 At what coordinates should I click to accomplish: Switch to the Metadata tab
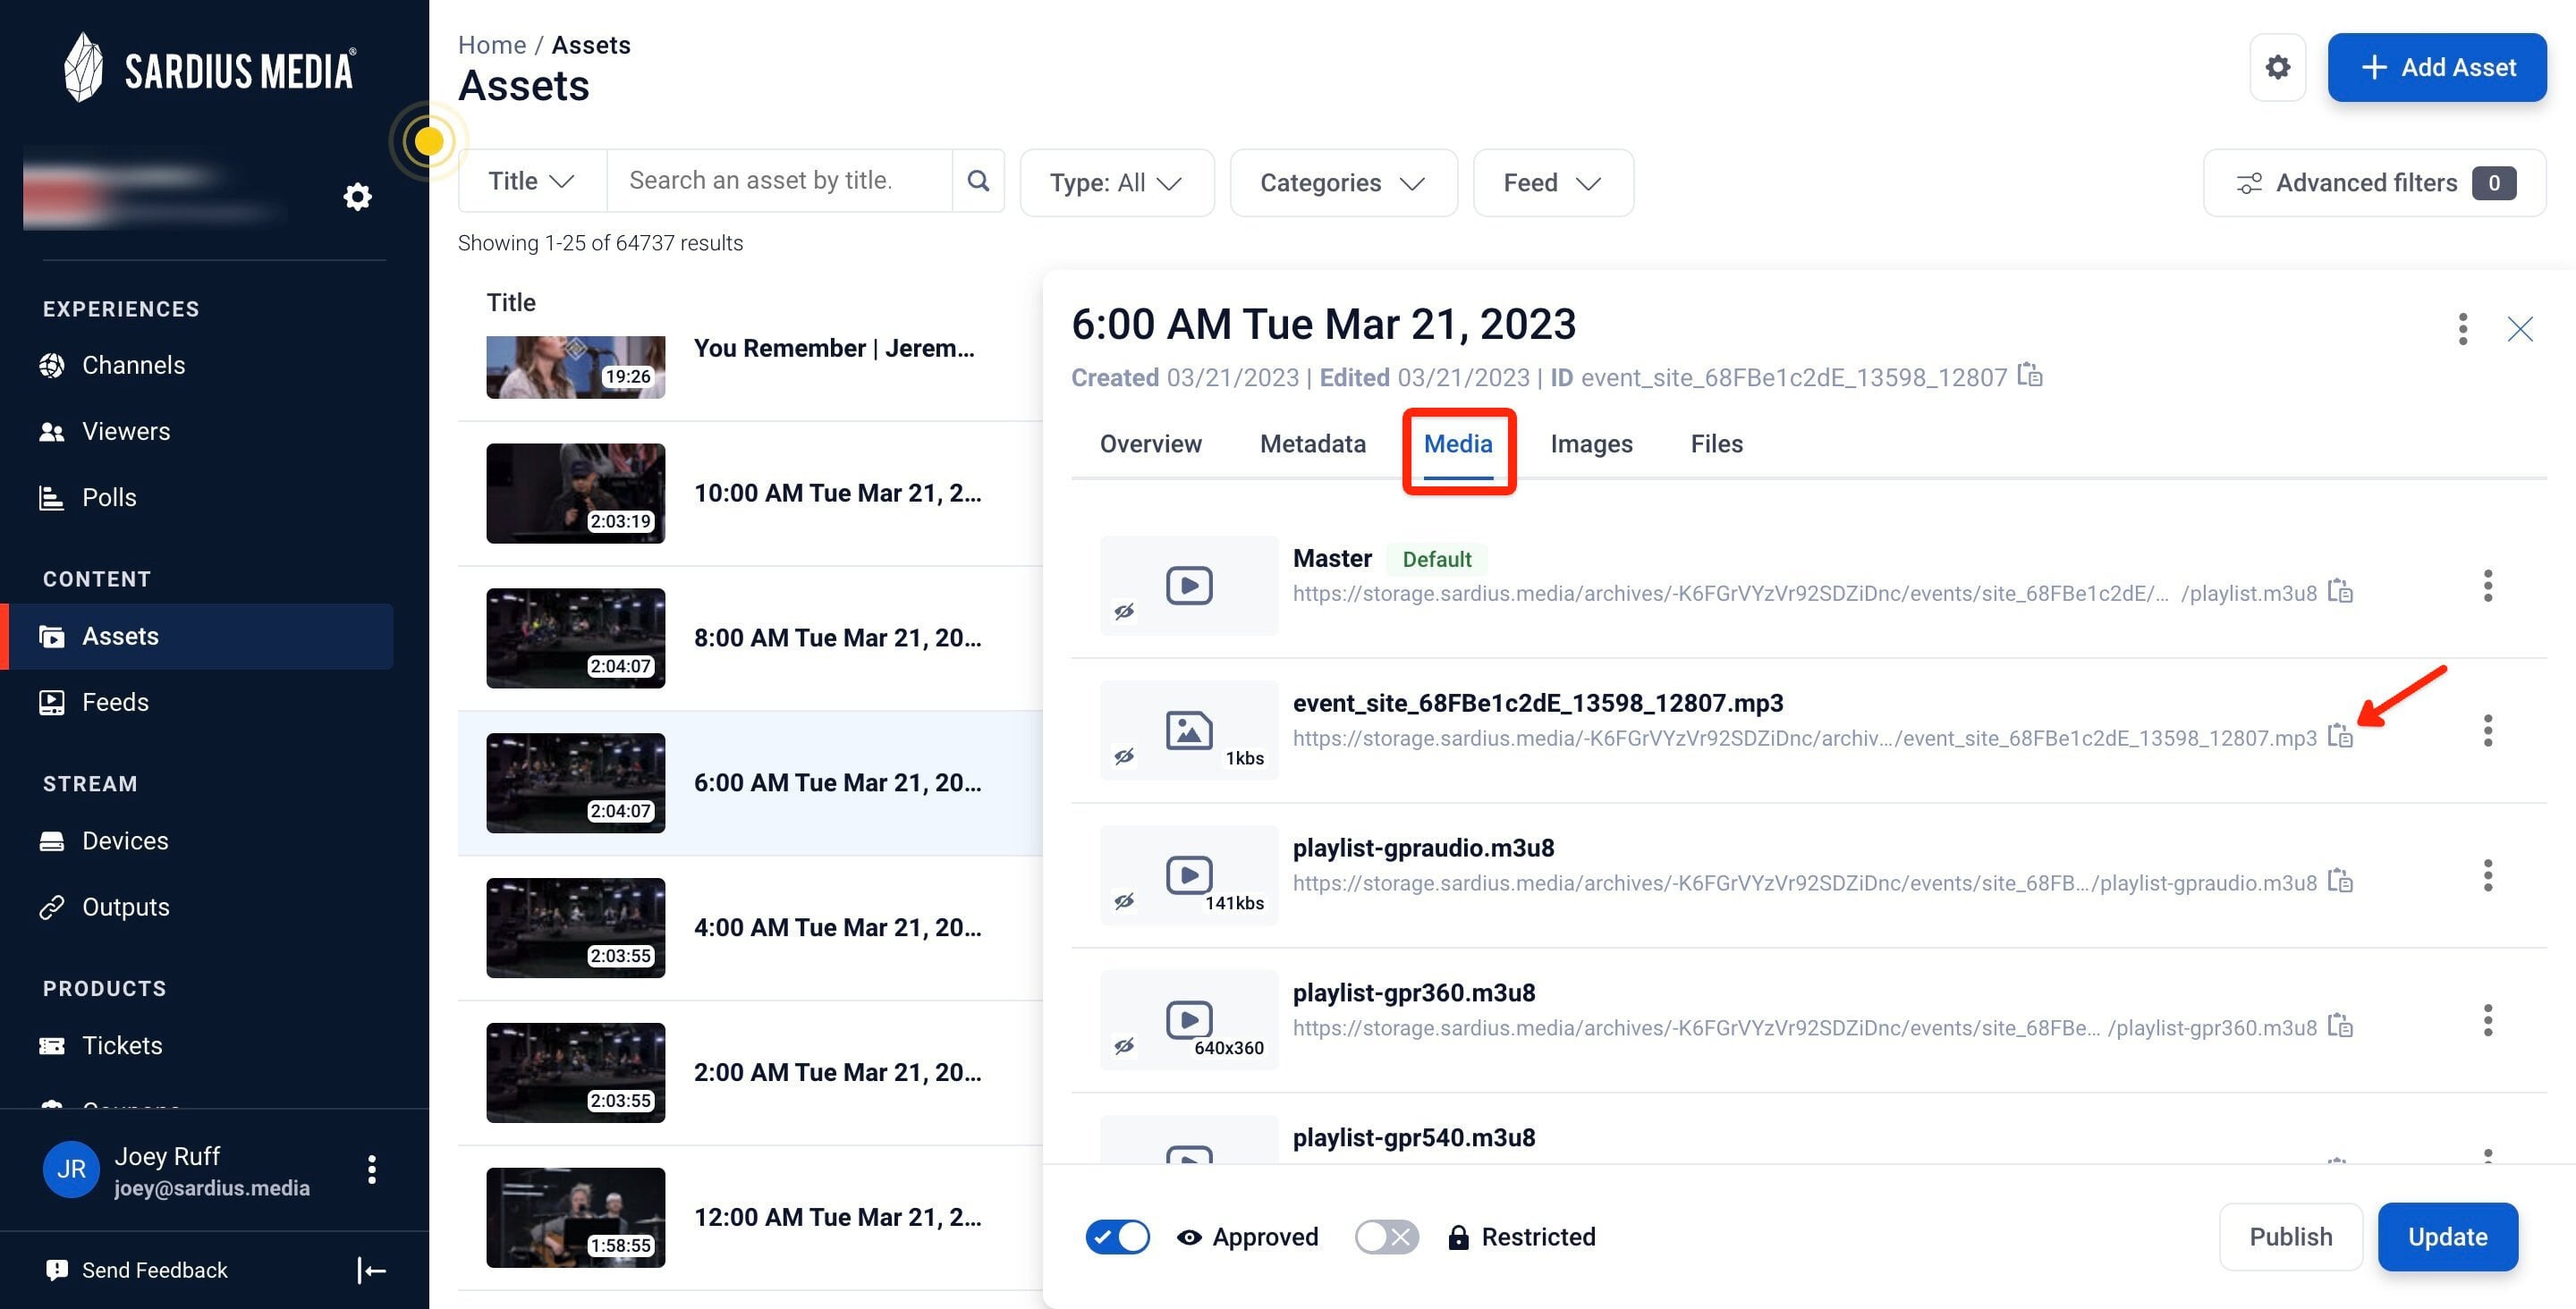pos(1312,444)
